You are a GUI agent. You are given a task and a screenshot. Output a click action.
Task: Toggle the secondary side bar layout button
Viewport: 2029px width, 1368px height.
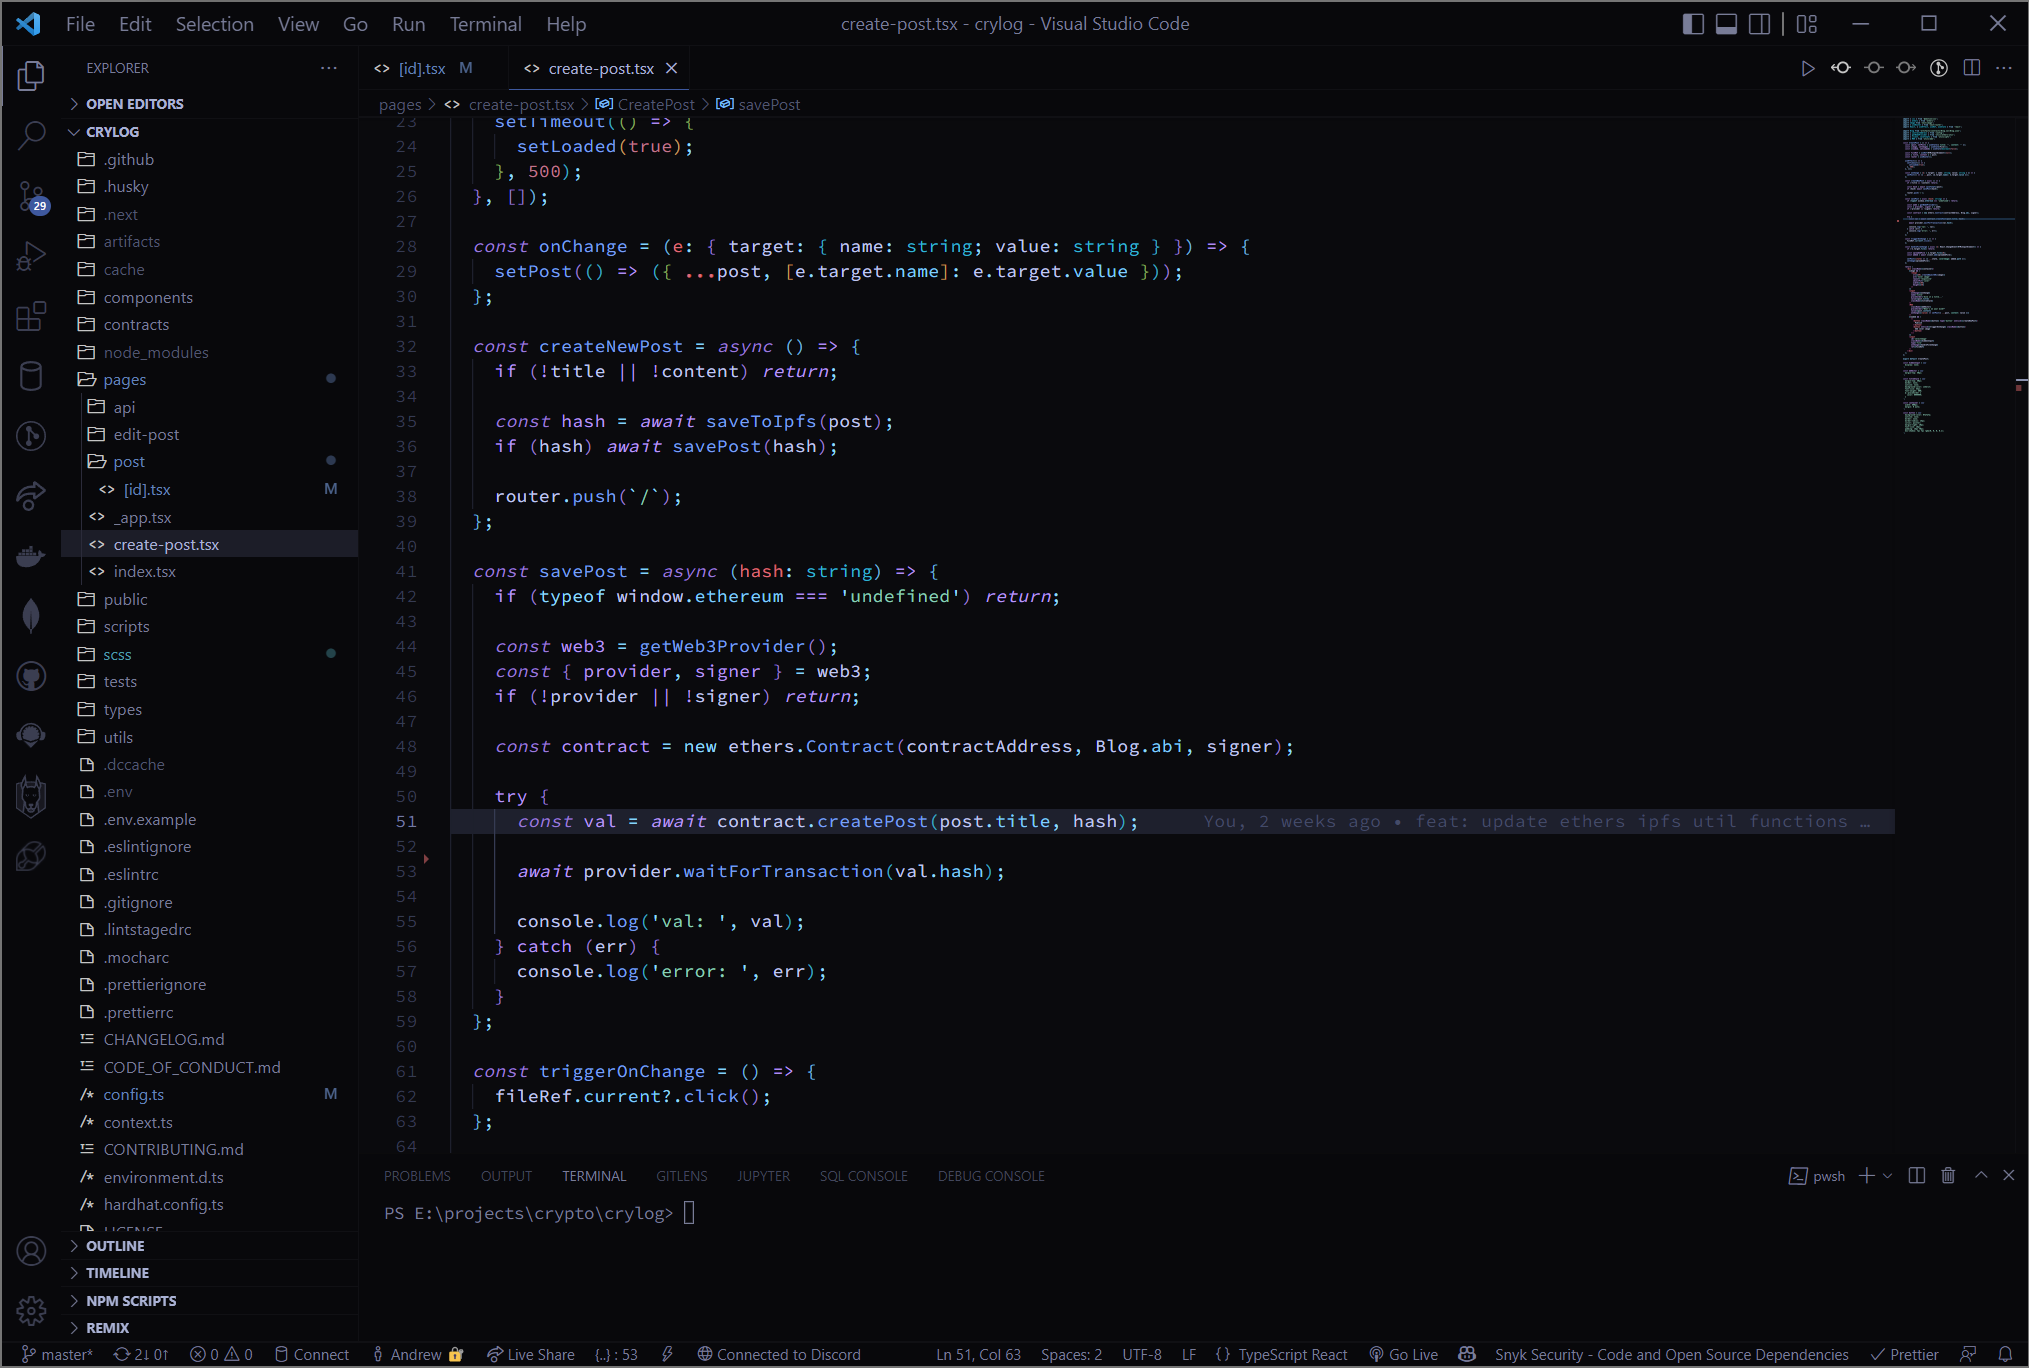1759,24
